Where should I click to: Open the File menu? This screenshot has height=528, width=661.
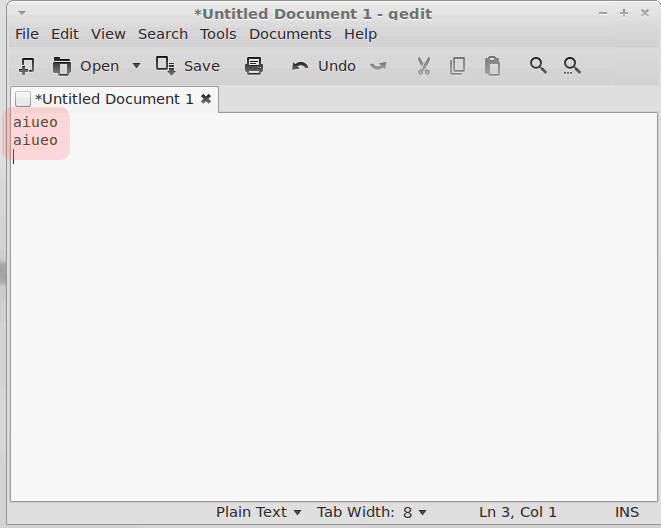tap(27, 34)
